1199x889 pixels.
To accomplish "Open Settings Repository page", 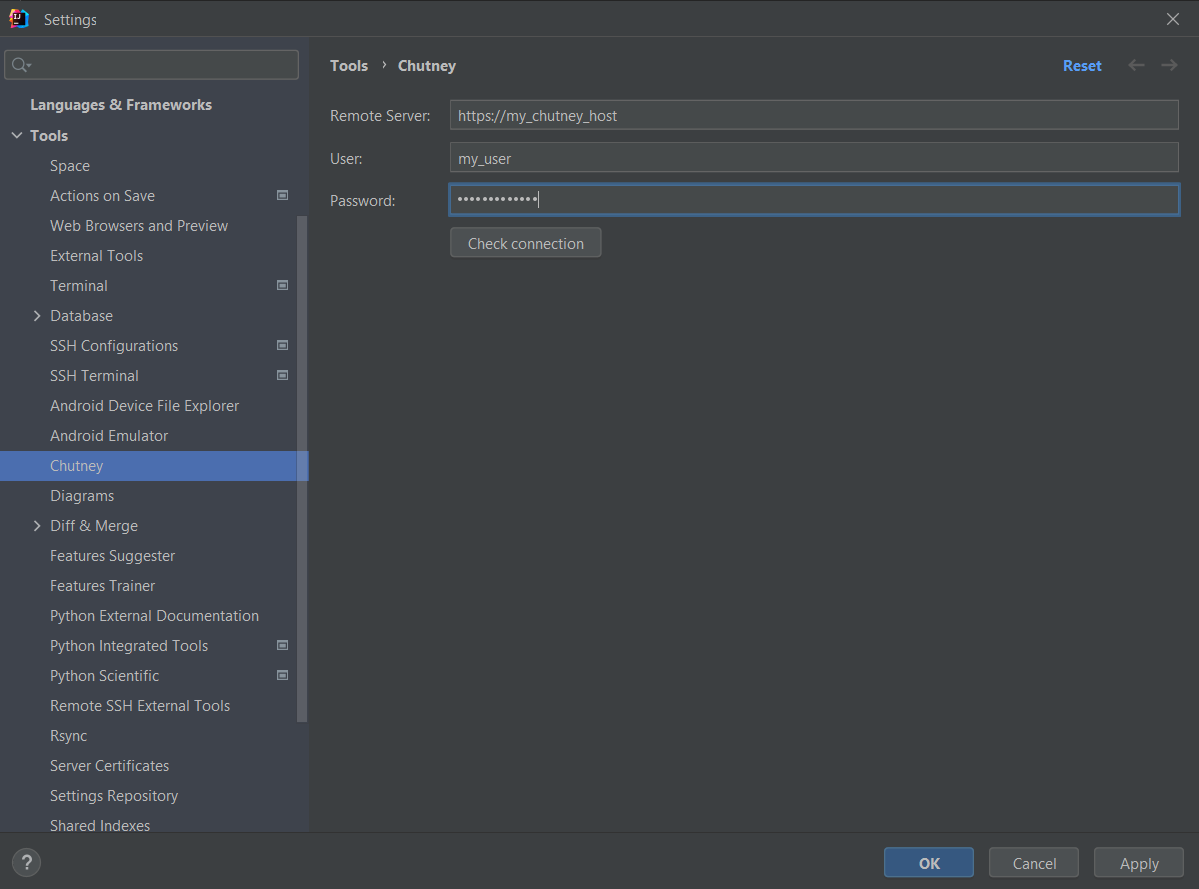I will click(x=114, y=796).
